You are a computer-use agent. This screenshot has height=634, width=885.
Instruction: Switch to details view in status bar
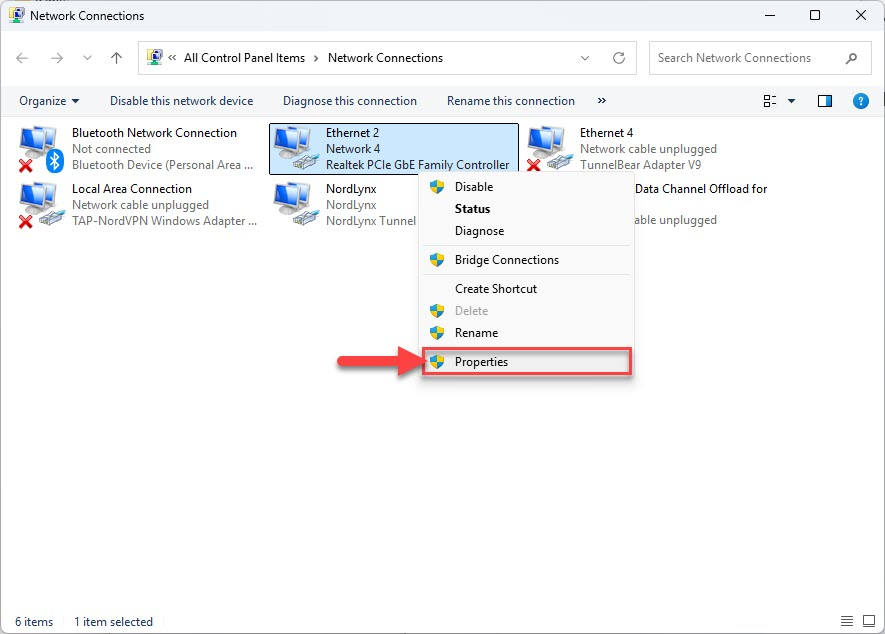click(847, 621)
